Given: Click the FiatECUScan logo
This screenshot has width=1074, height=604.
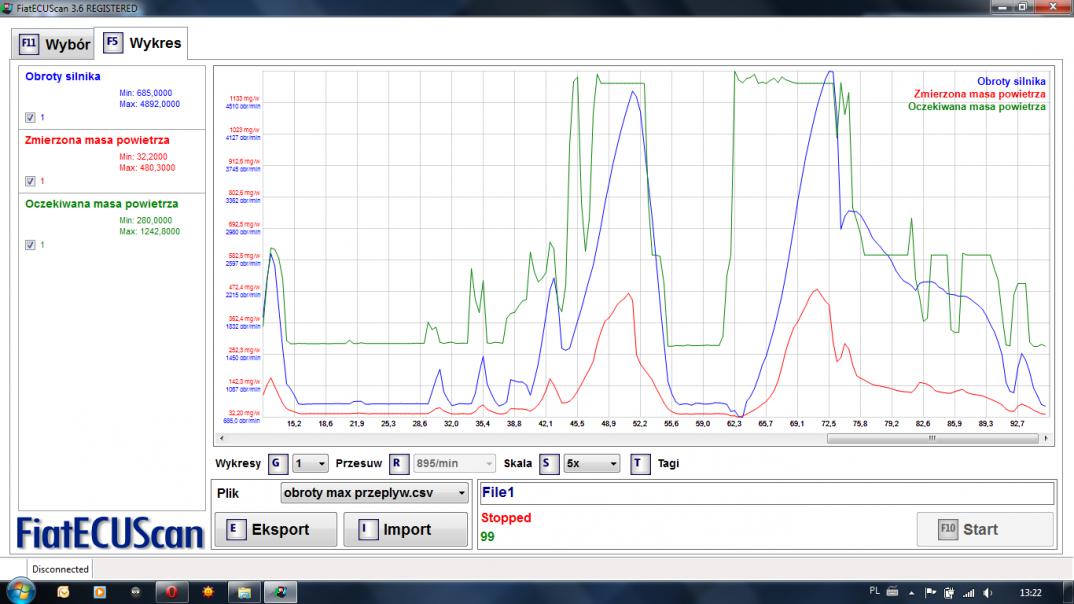Looking at the screenshot, I should point(110,533).
